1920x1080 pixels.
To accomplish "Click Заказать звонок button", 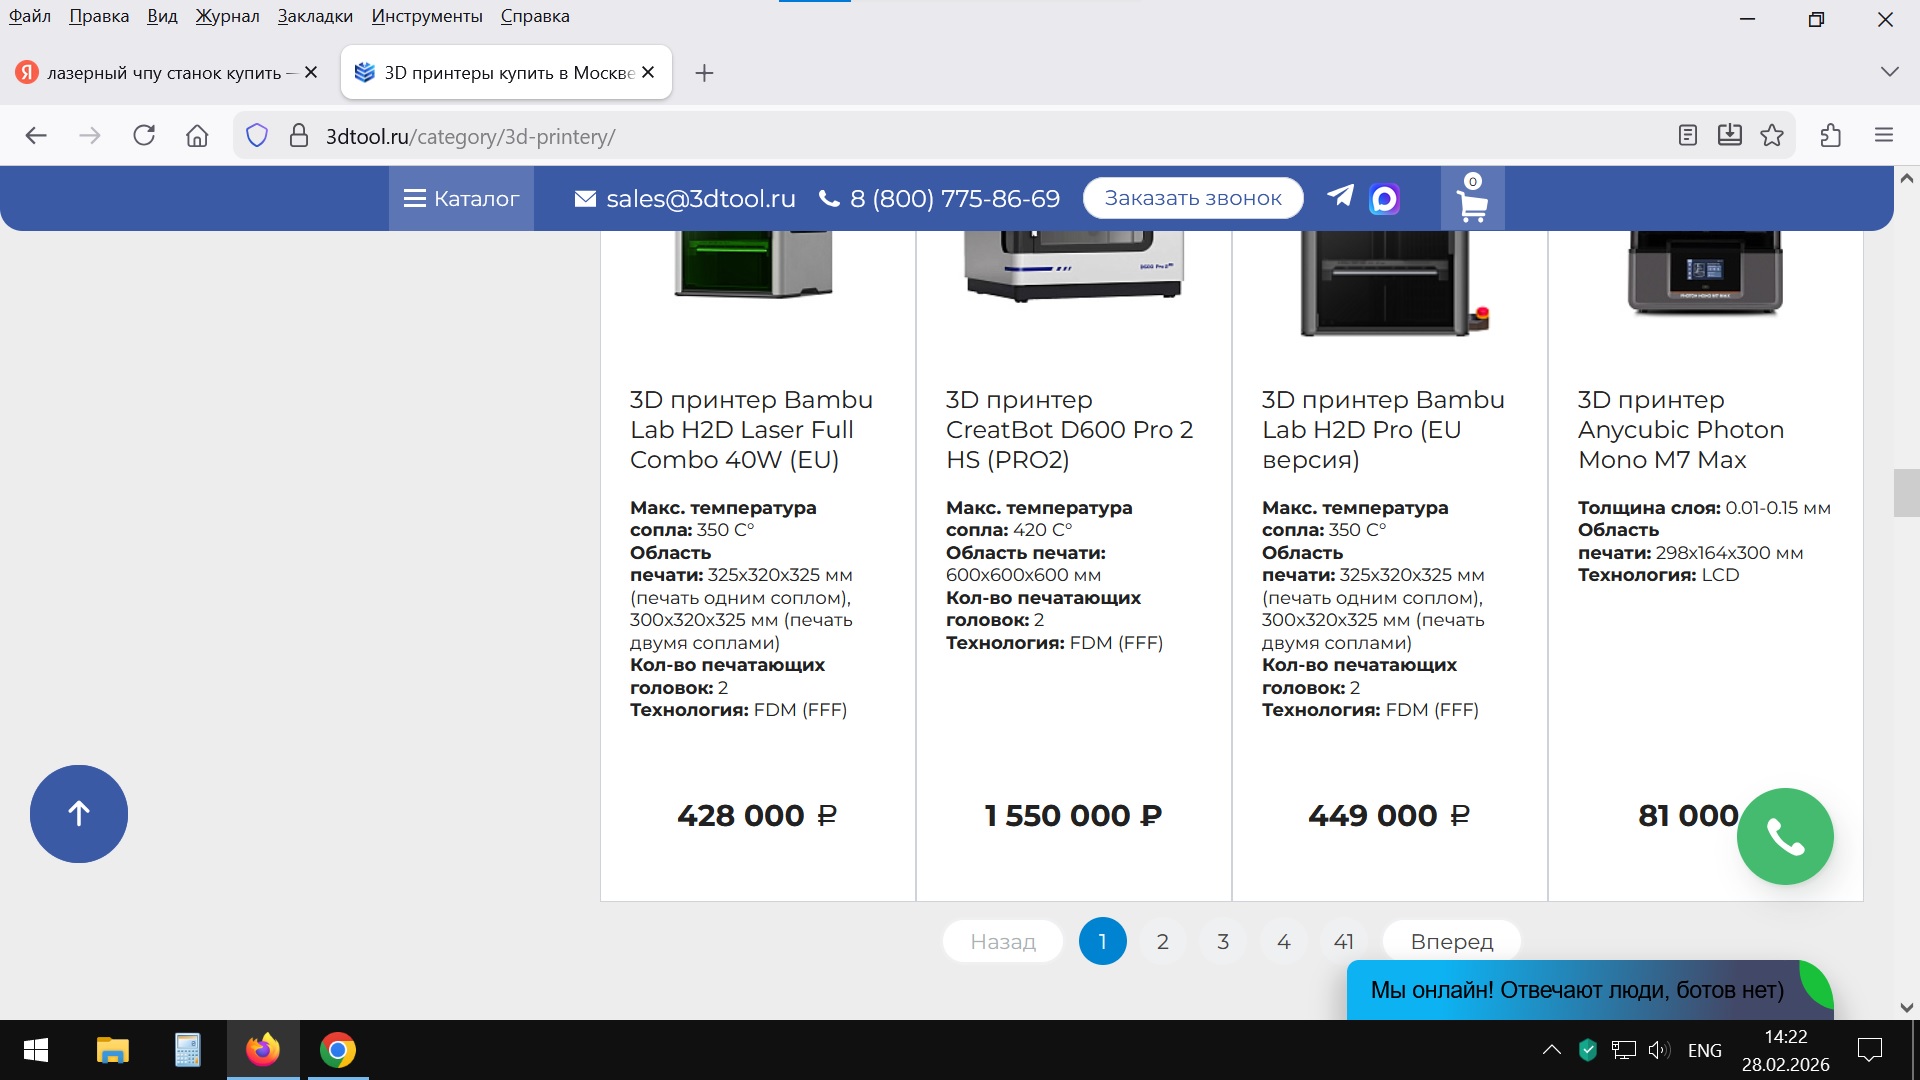I will click(x=1193, y=198).
